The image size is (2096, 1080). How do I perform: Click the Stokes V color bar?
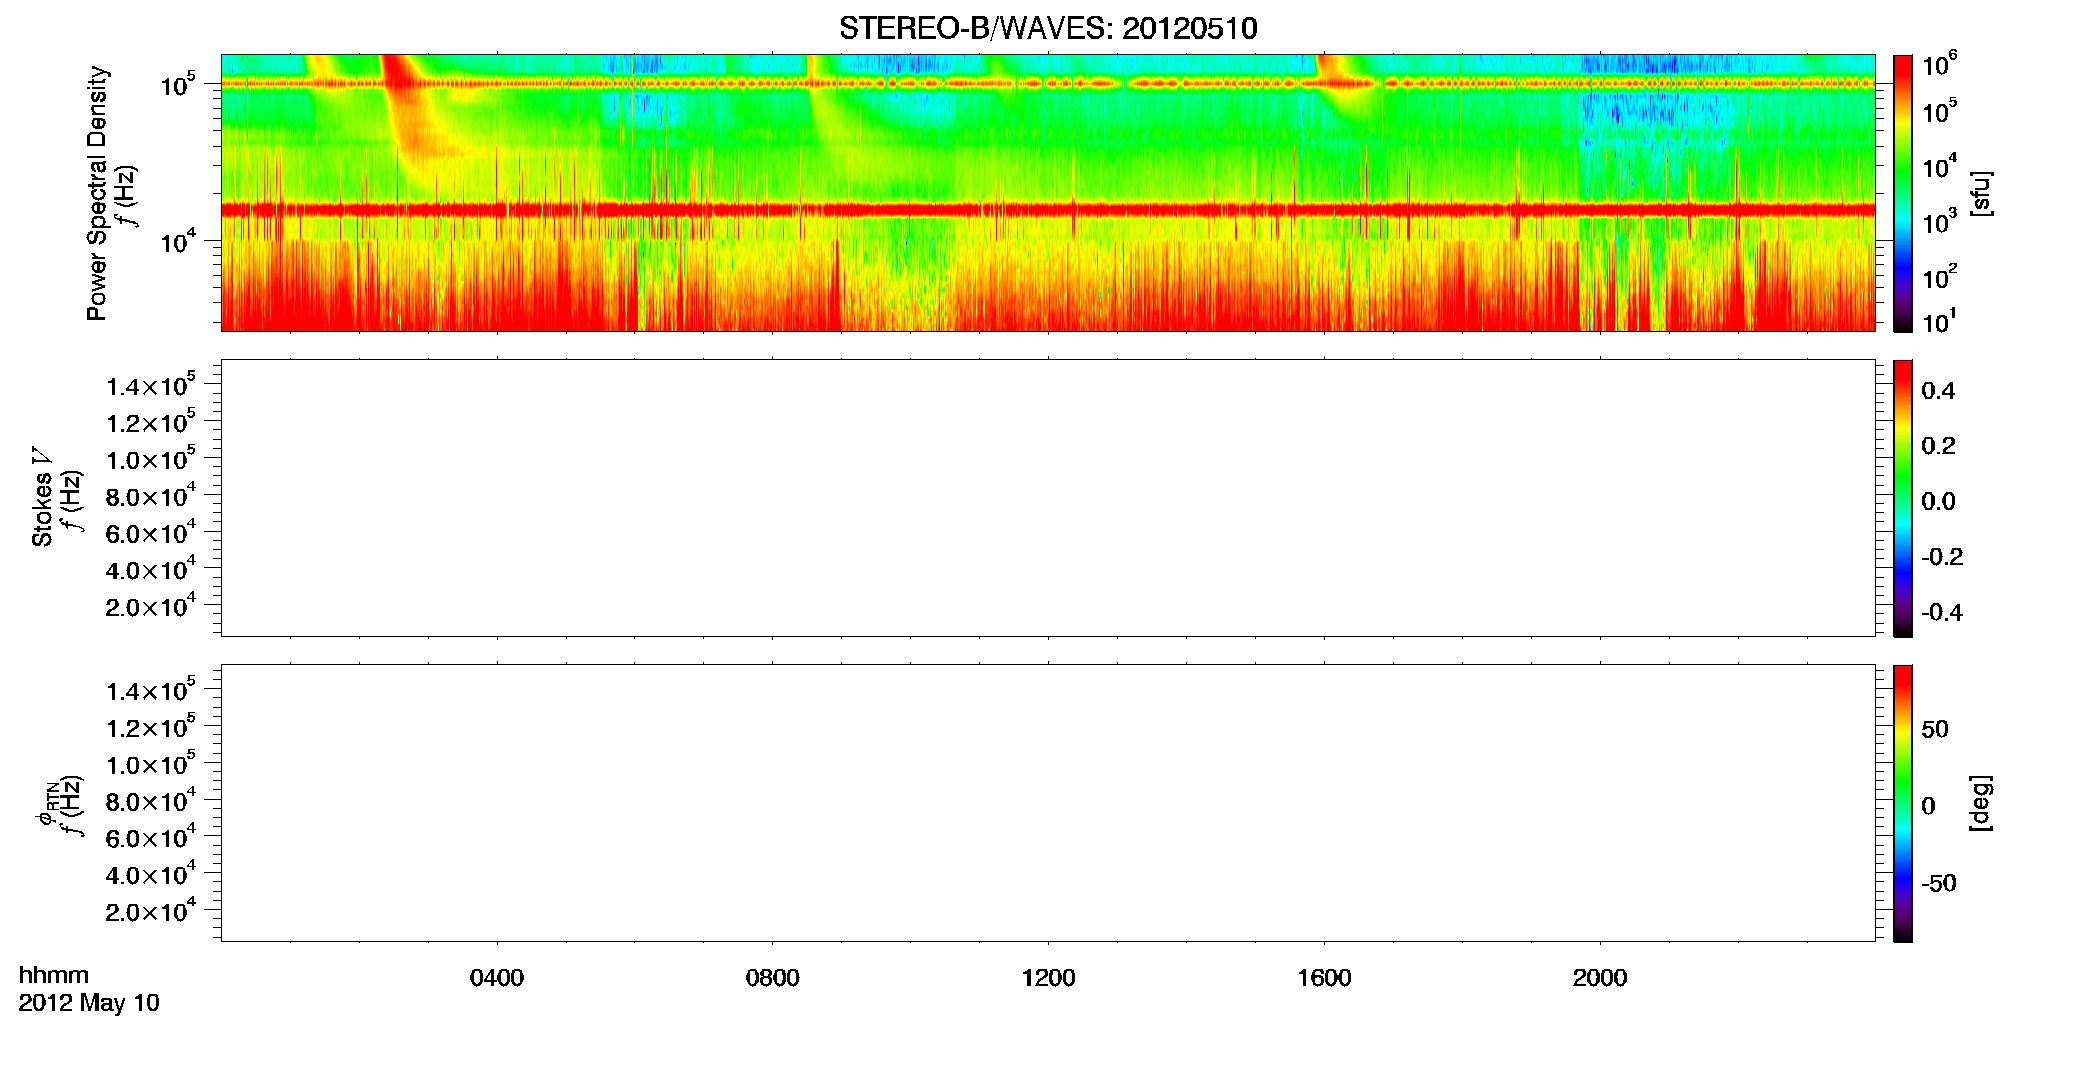pos(1903,498)
